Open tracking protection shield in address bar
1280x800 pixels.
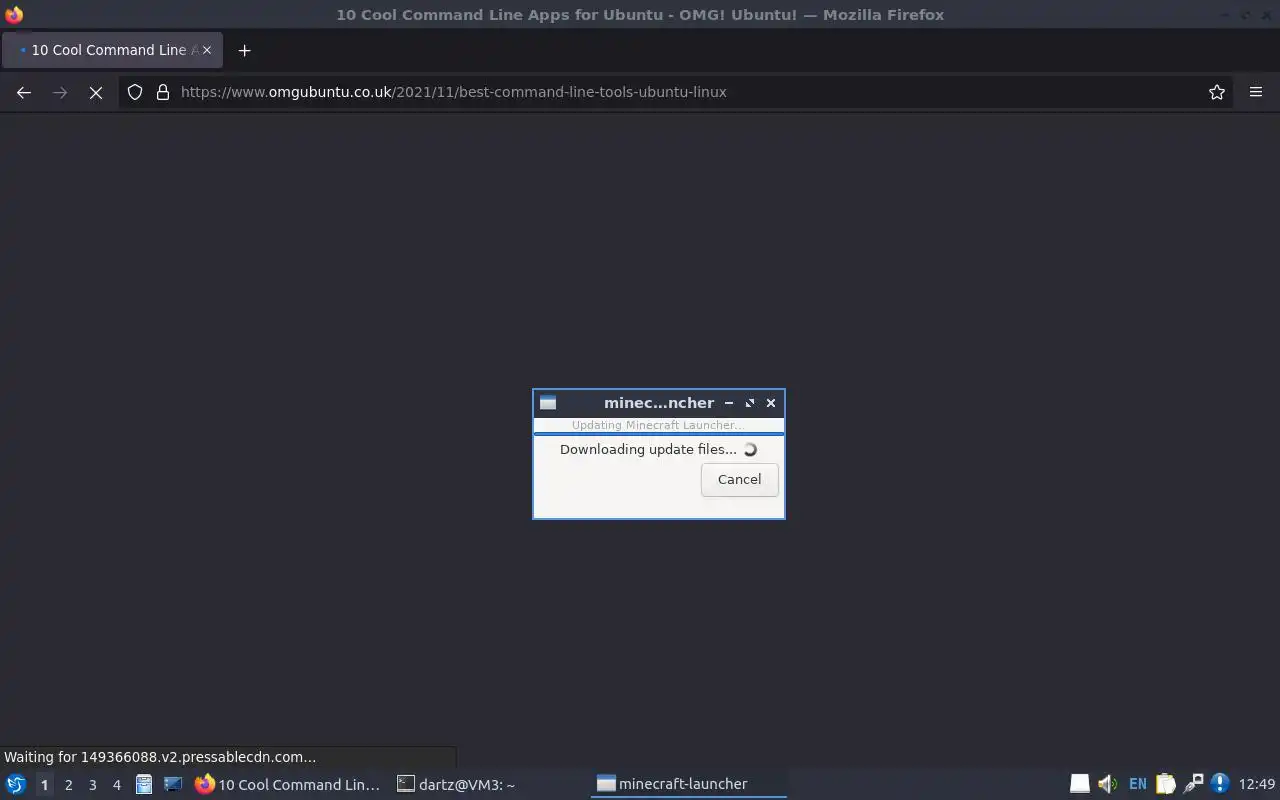click(135, 92)
